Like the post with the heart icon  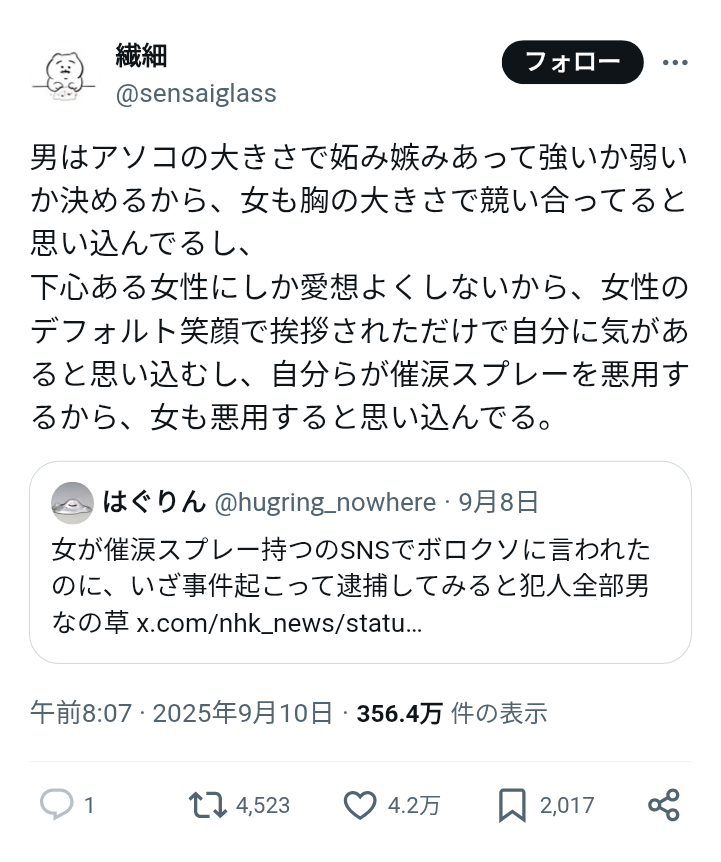[x=358, y=805]
